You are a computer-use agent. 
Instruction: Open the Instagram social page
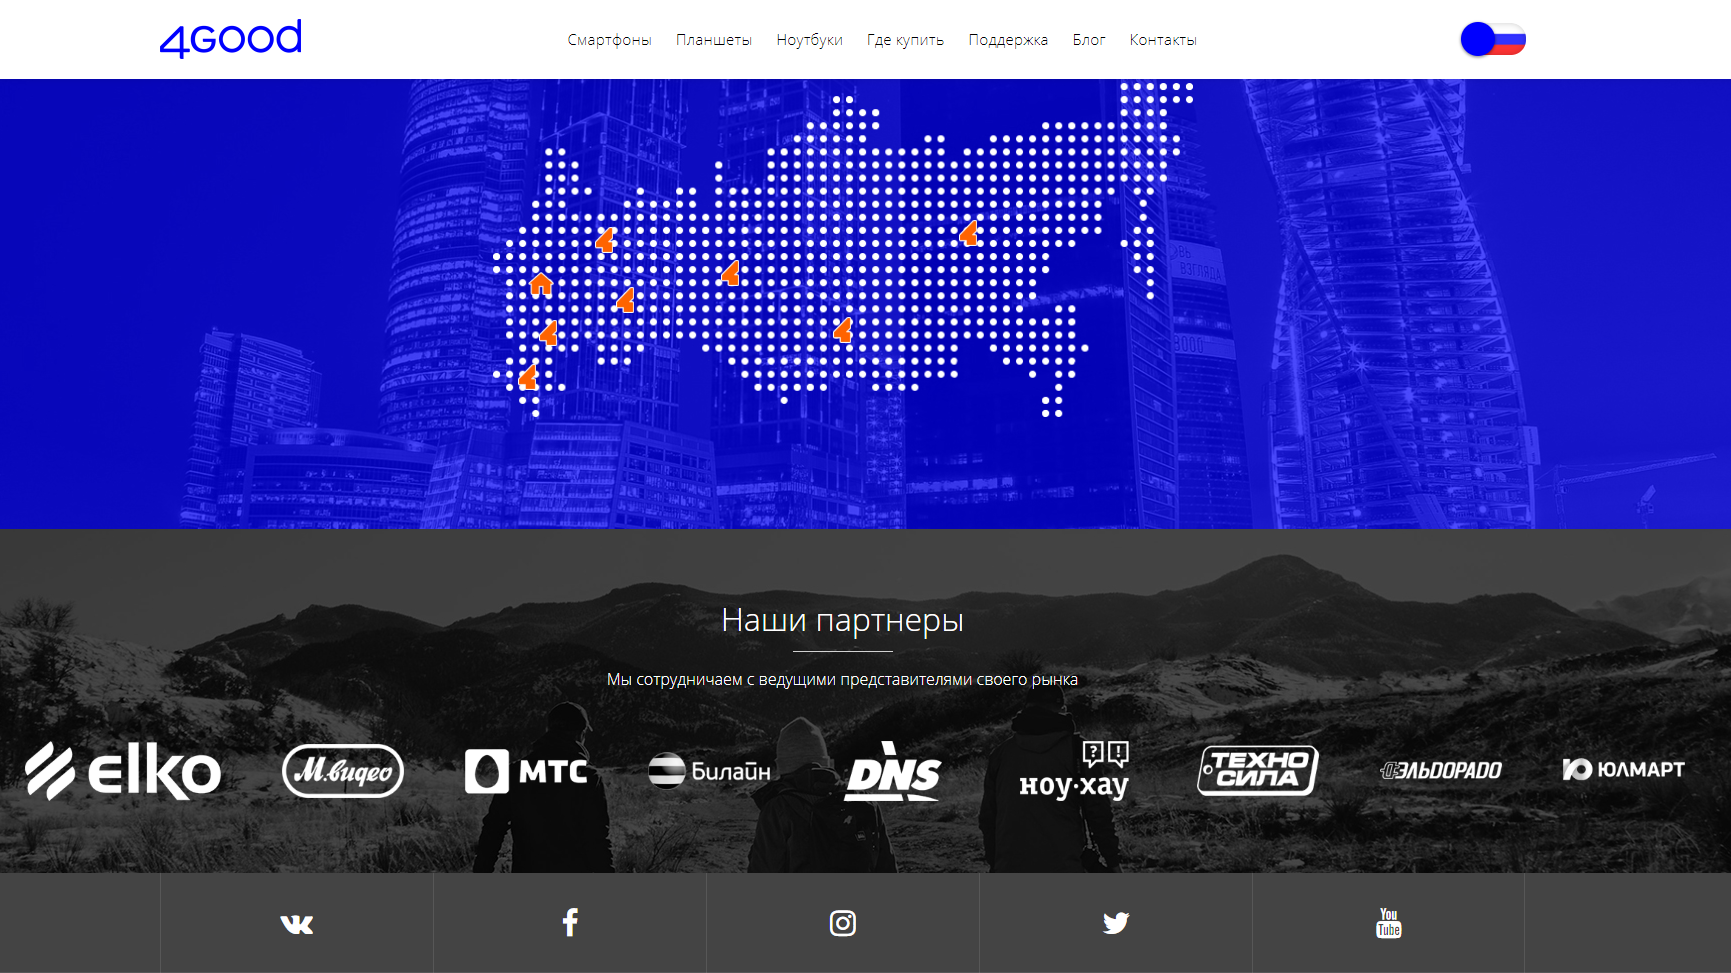click(843, 923)
